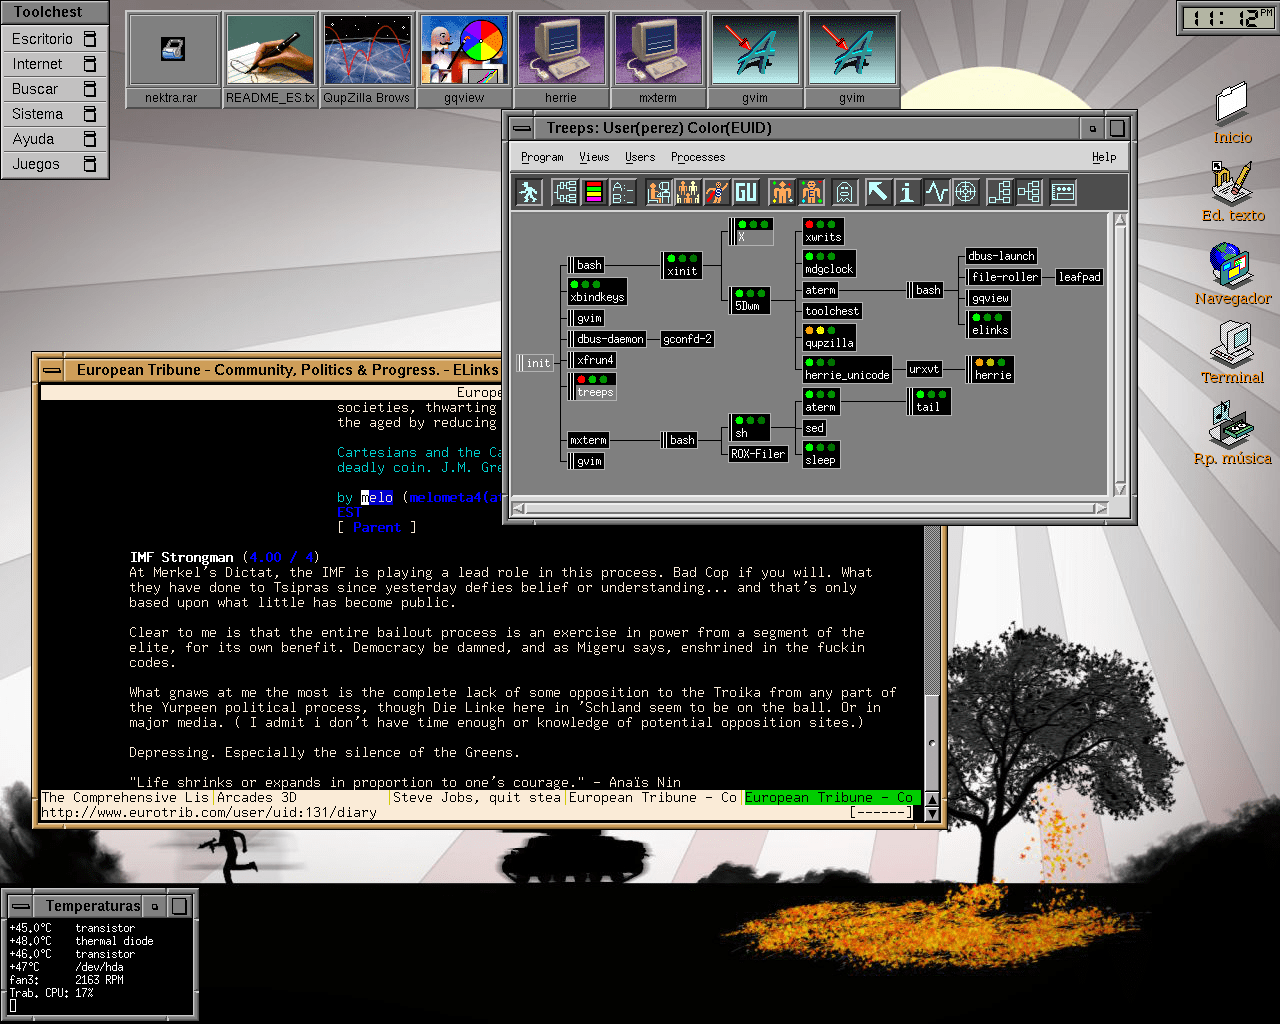
Task: Open the Juegos submenu in Toolchest
Action: click(55, 164)
